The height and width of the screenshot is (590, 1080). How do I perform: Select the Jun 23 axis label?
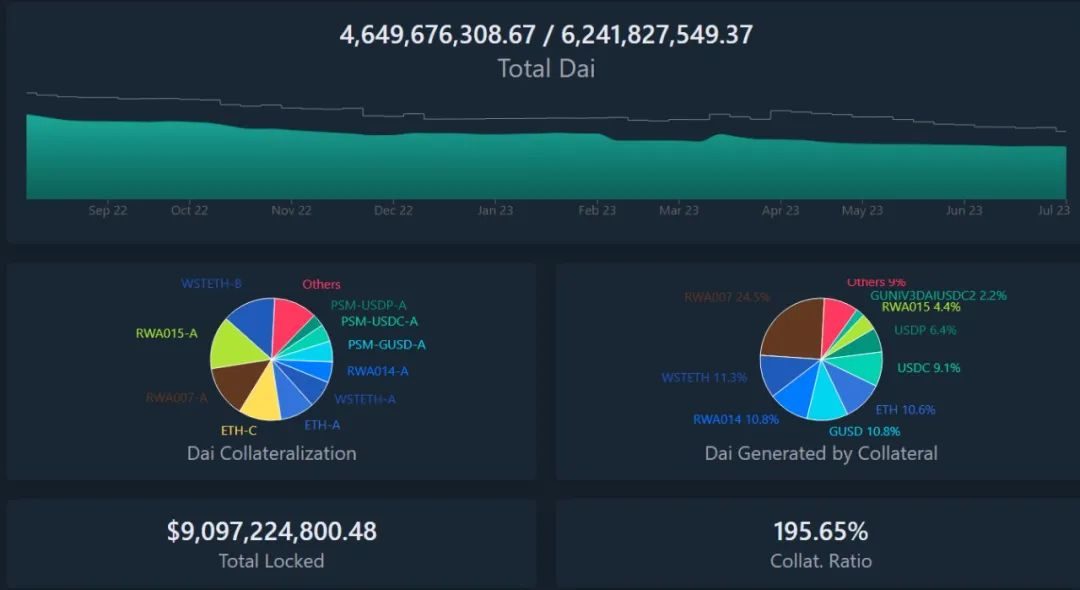964,211
